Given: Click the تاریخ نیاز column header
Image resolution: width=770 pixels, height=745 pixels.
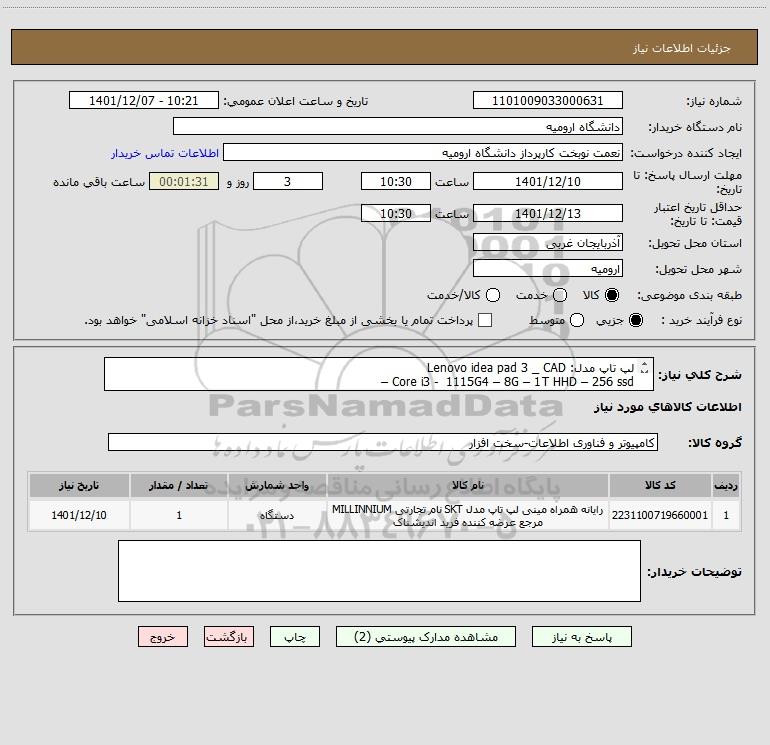Looking at the screenshot, I should click(x=79, y=485).
